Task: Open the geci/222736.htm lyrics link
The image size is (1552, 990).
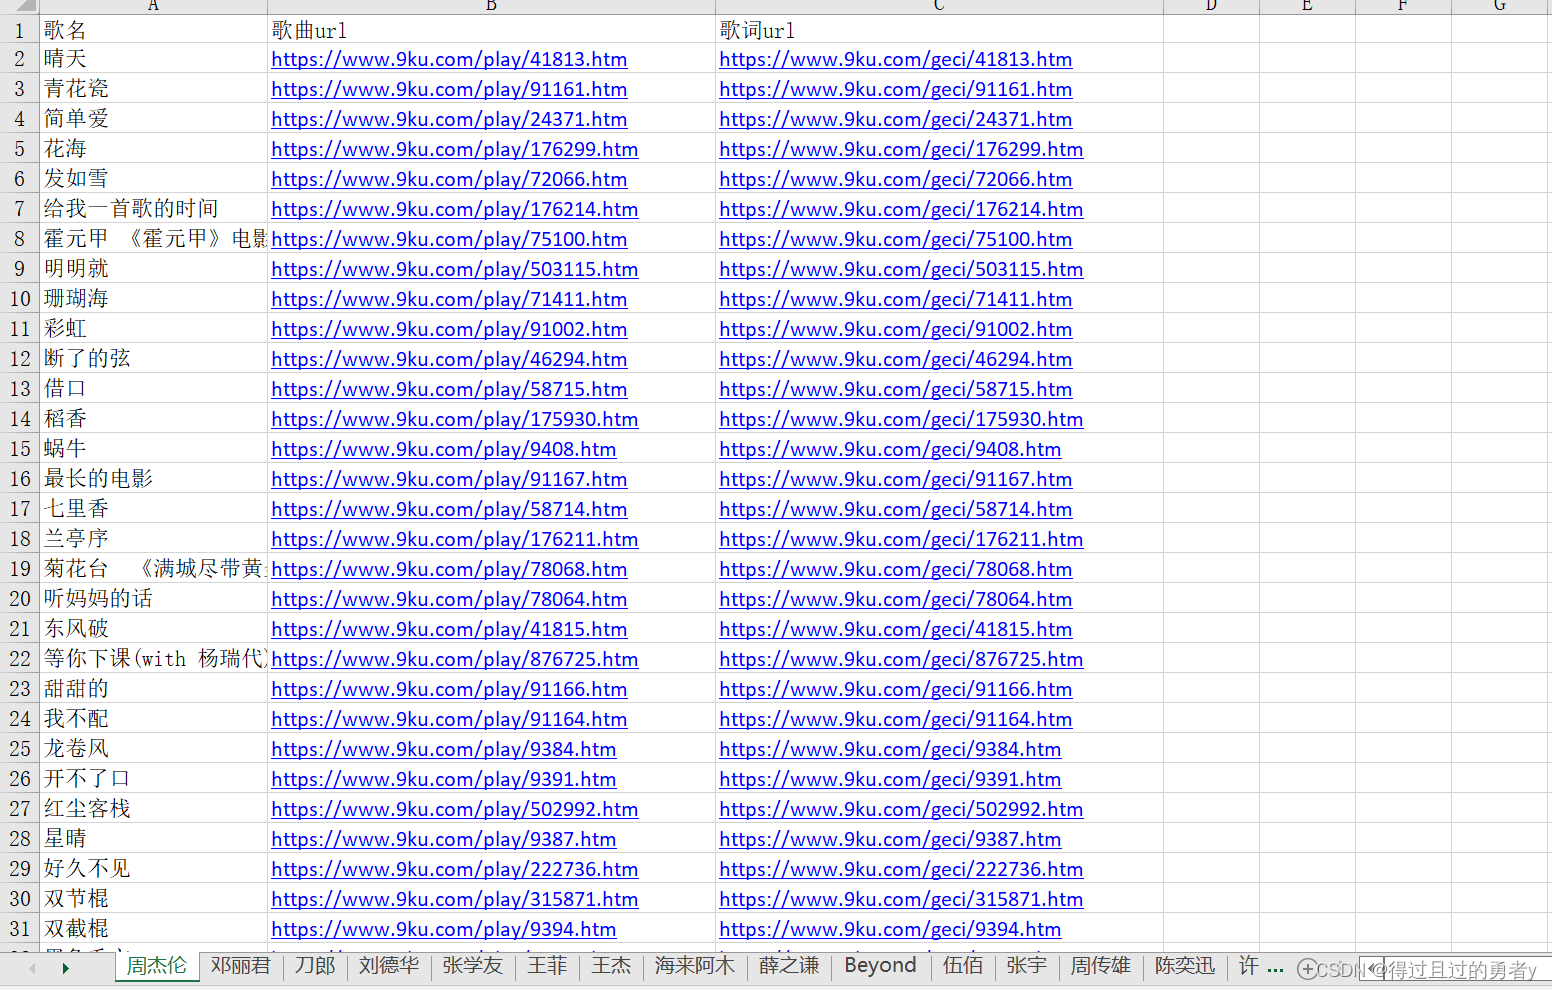Action: (901, 869)
